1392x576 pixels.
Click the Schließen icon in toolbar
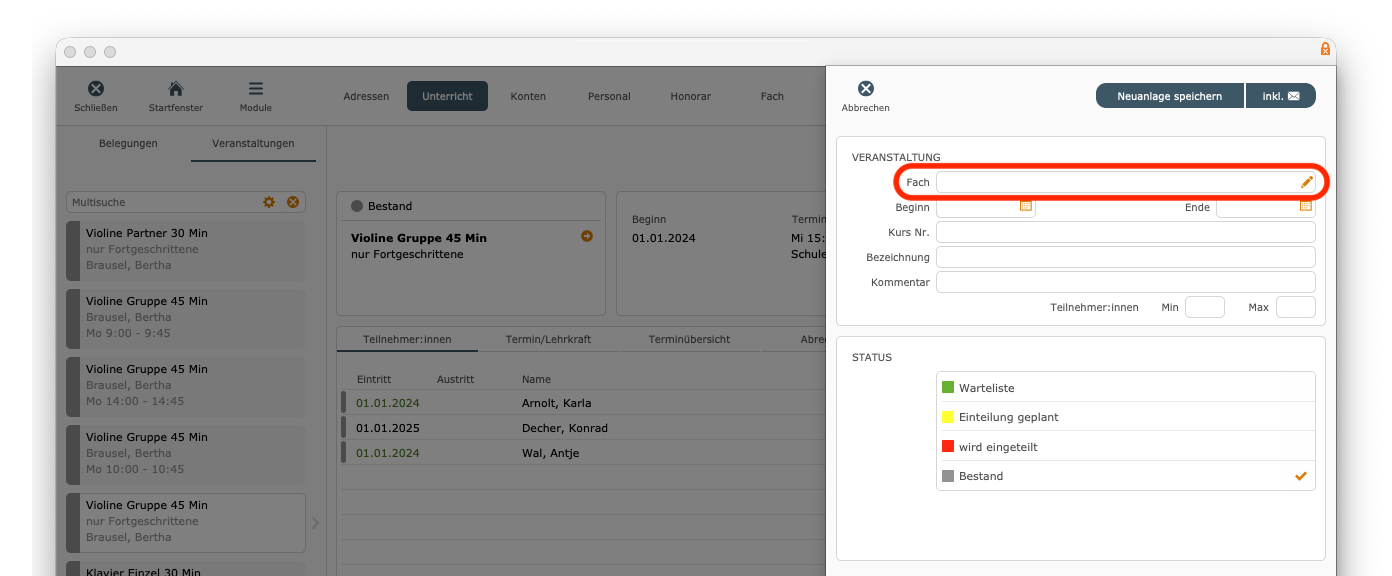[96, 89]
